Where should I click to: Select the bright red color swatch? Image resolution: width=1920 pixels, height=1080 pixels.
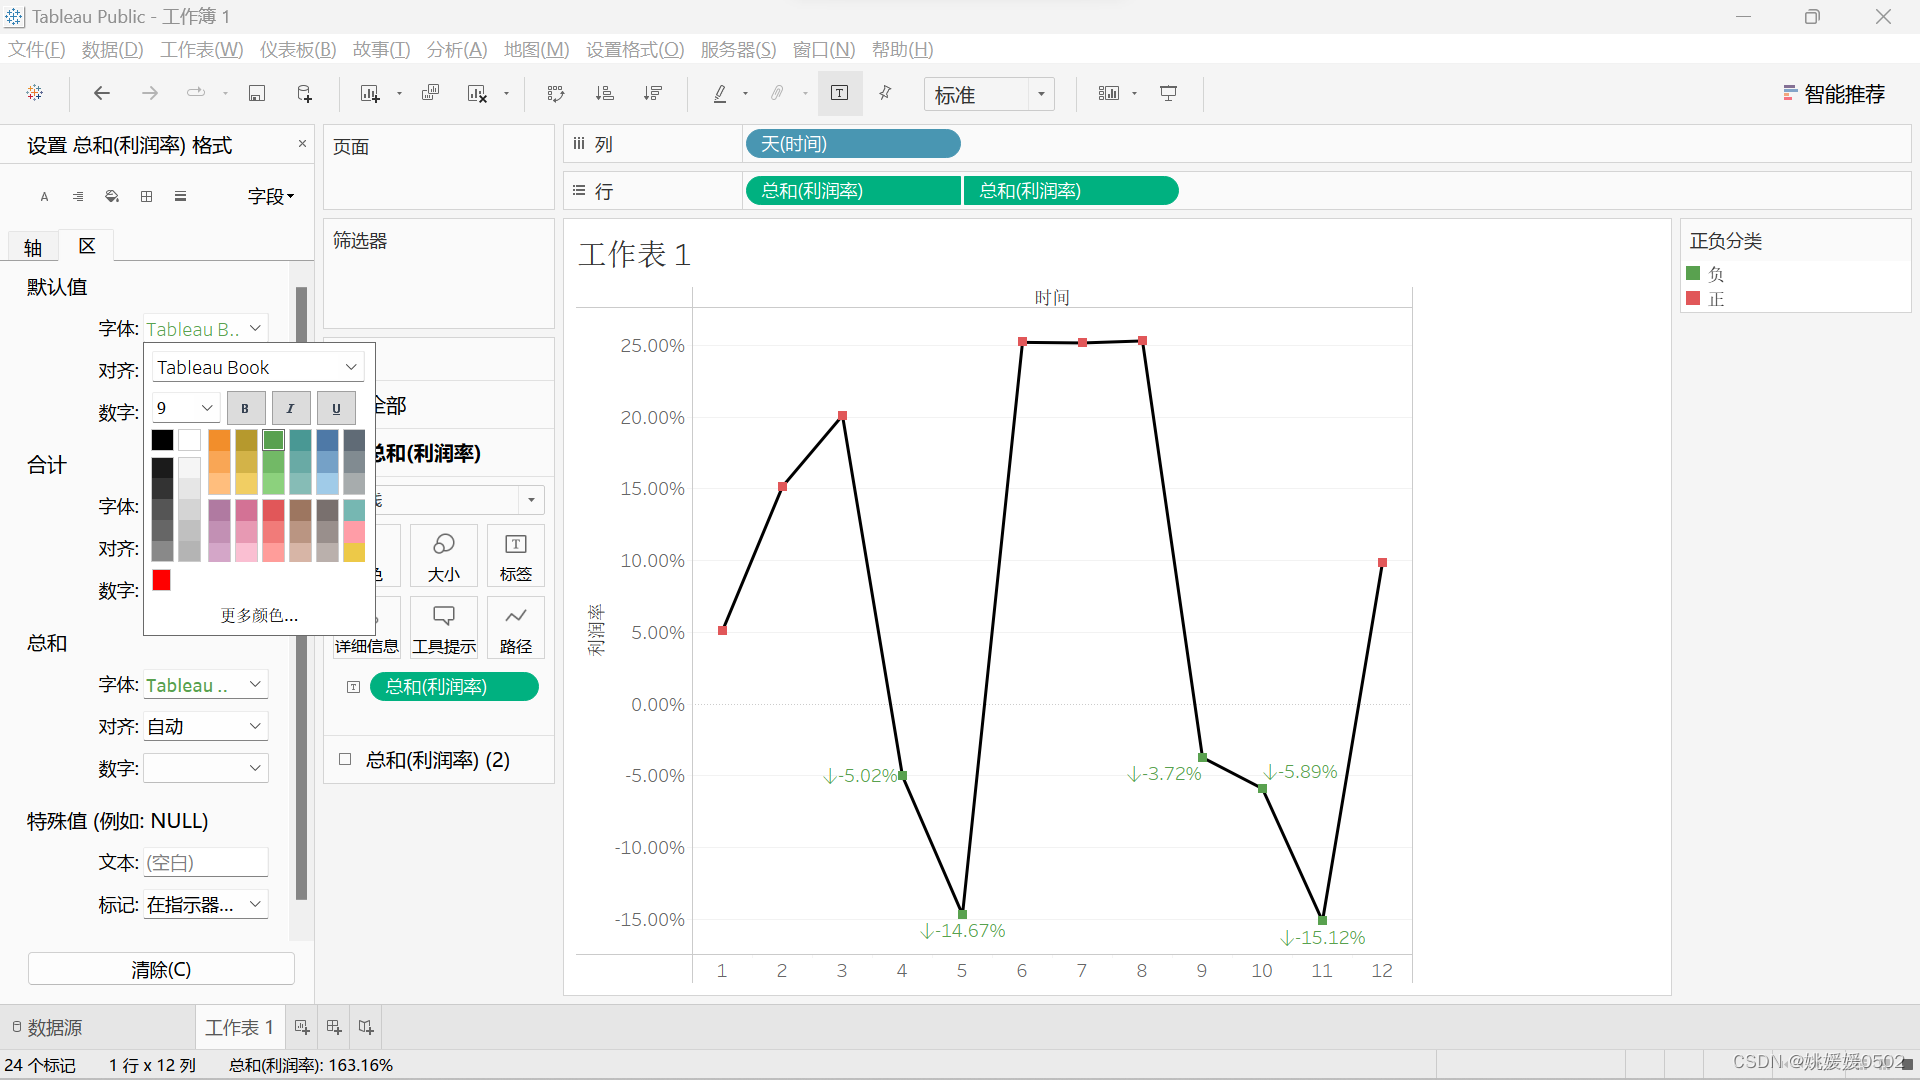tap(162, 580)
